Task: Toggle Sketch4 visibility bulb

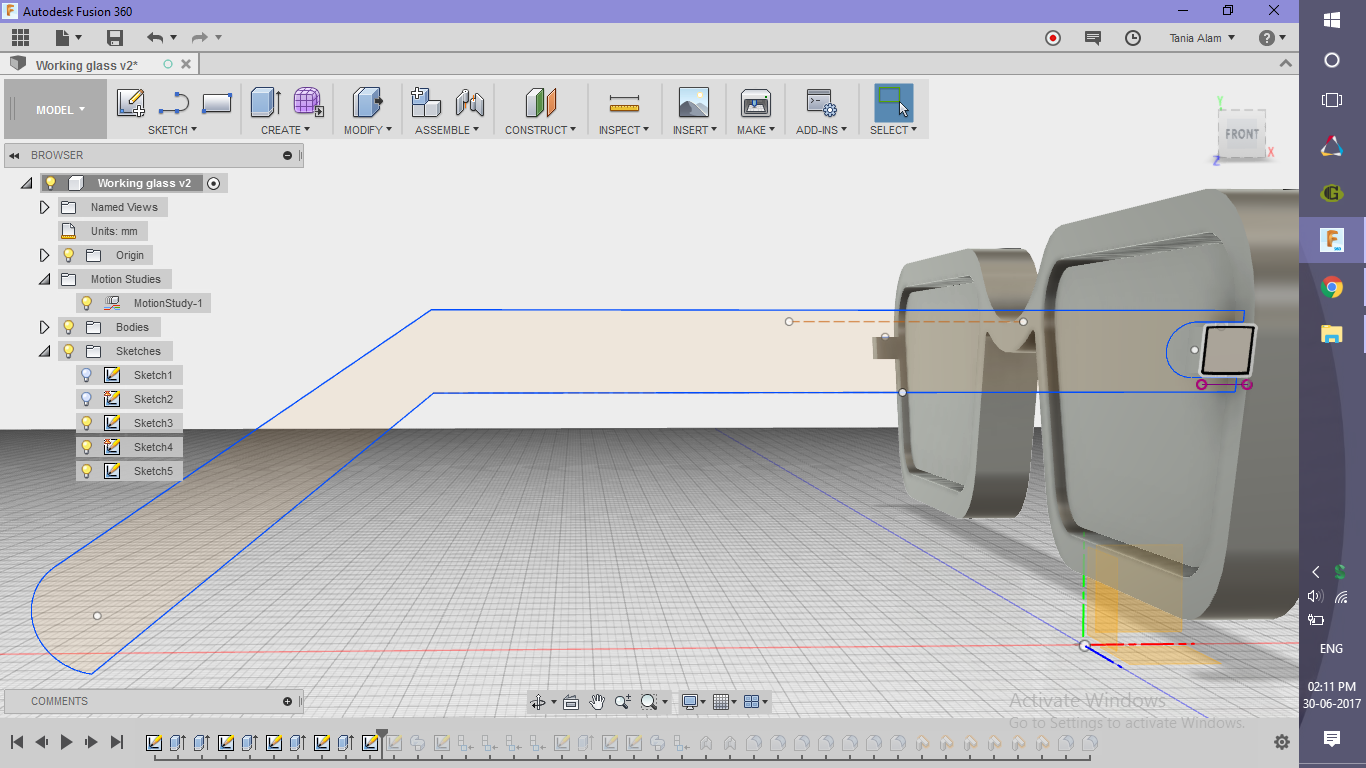Action: click(86, 447)
